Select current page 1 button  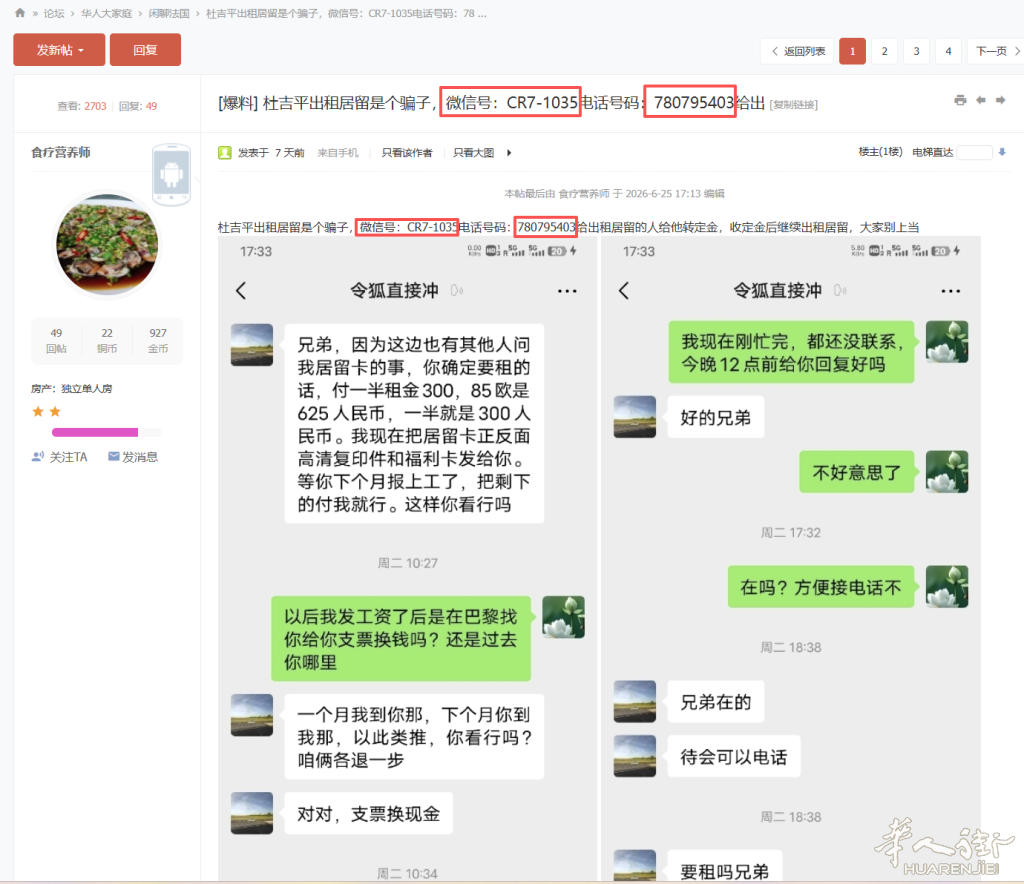(x=852, y=51)
